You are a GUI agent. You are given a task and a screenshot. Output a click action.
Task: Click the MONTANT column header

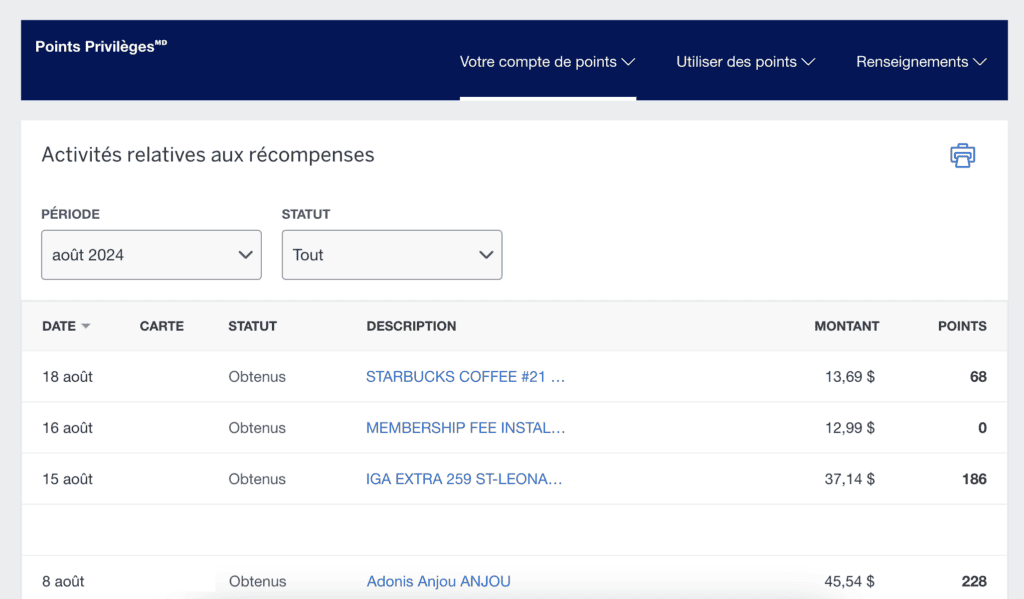[846, 325]
